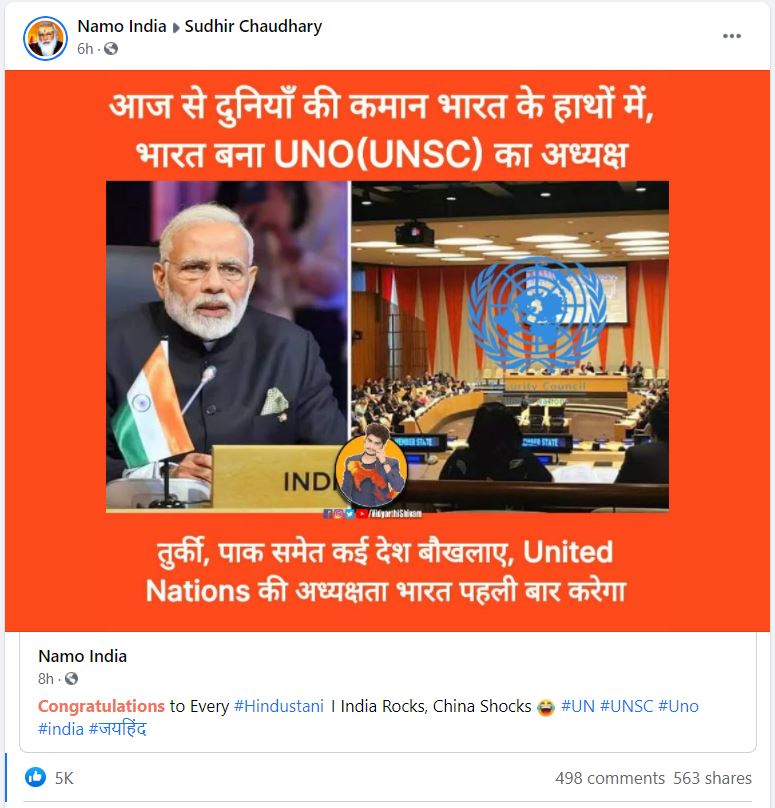775x808 pixels.
Task: Click the globe icon beside 8h timestamp
Action: [x=72, y=679]
